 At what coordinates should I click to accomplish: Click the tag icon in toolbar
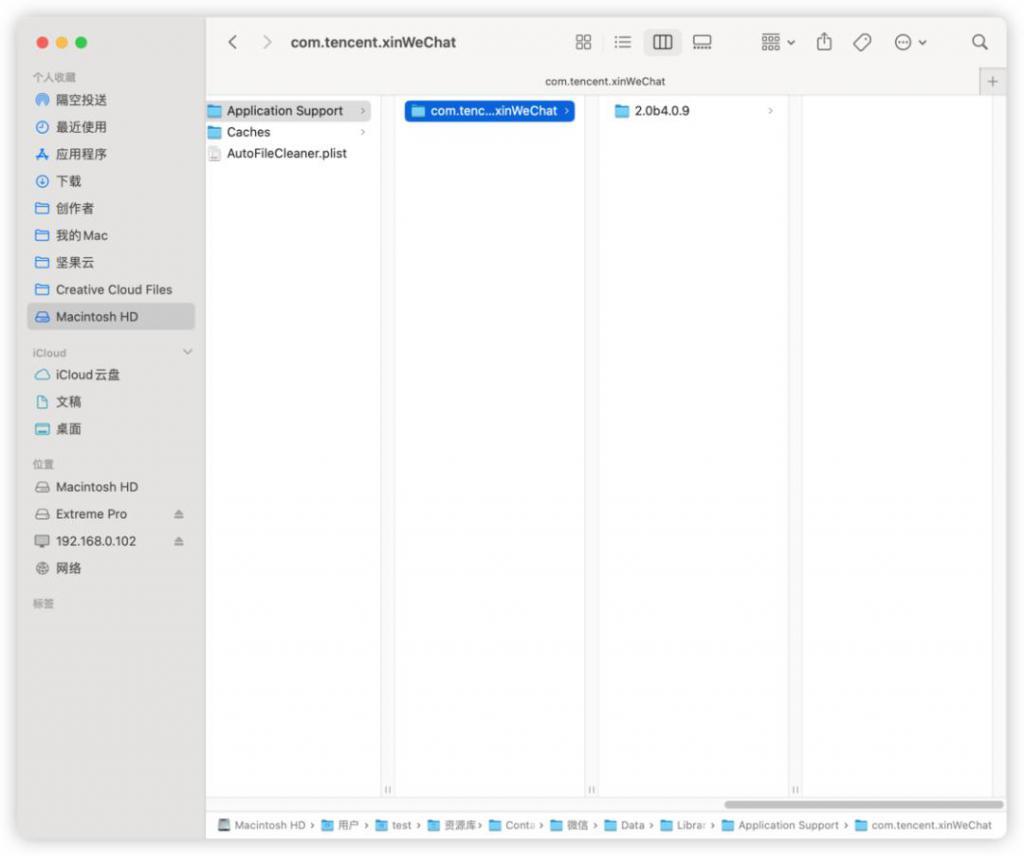862,42
